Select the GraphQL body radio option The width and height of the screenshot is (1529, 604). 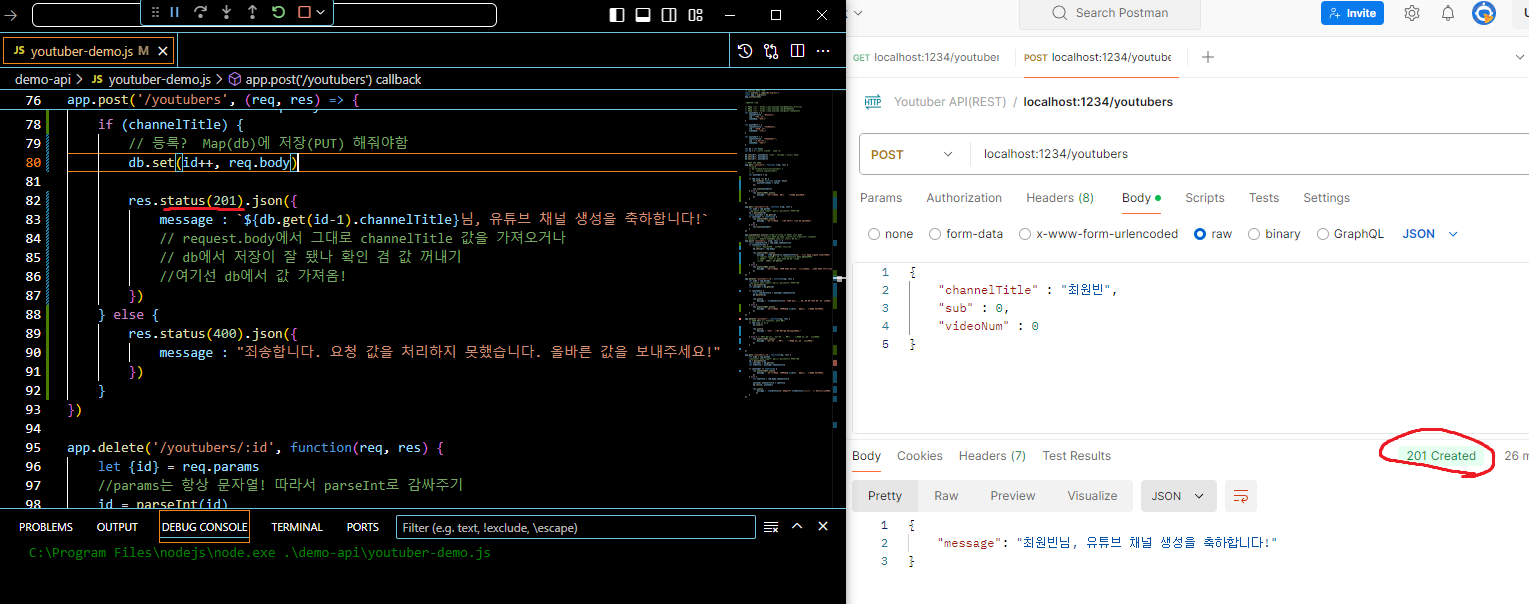1324,234
